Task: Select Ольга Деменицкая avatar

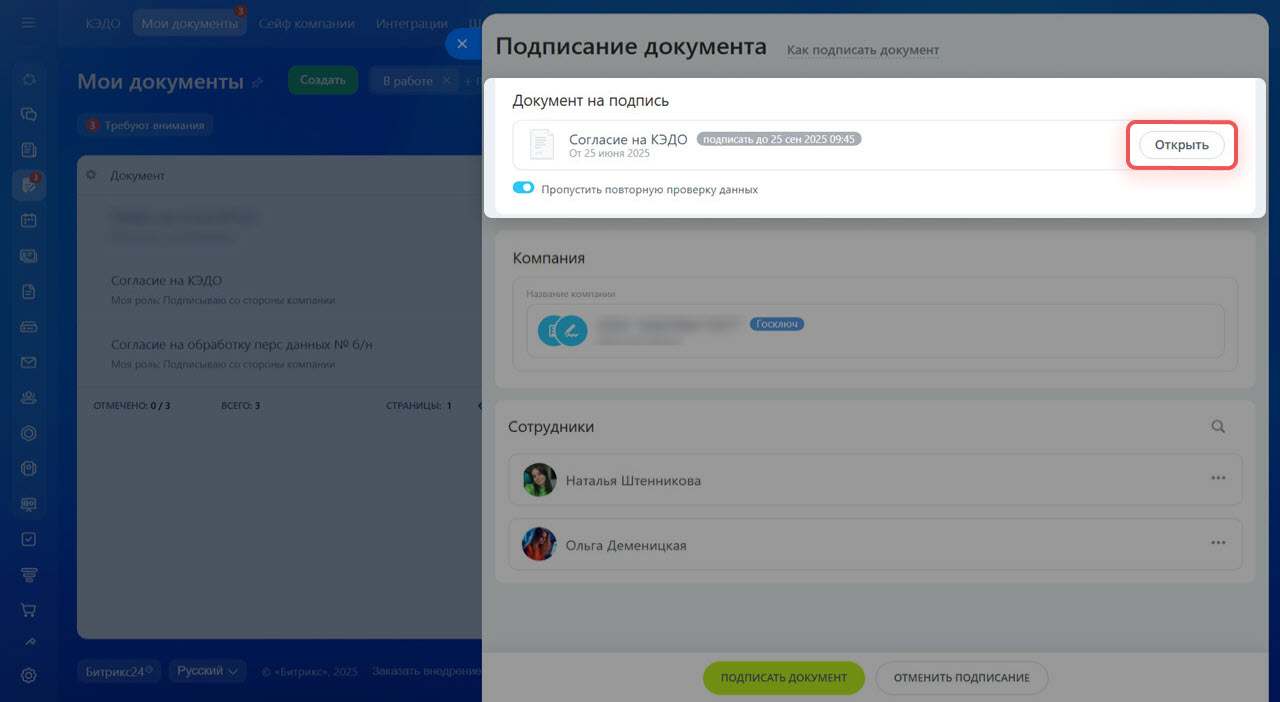Action: pyautogui.click(x=540, y=545)
